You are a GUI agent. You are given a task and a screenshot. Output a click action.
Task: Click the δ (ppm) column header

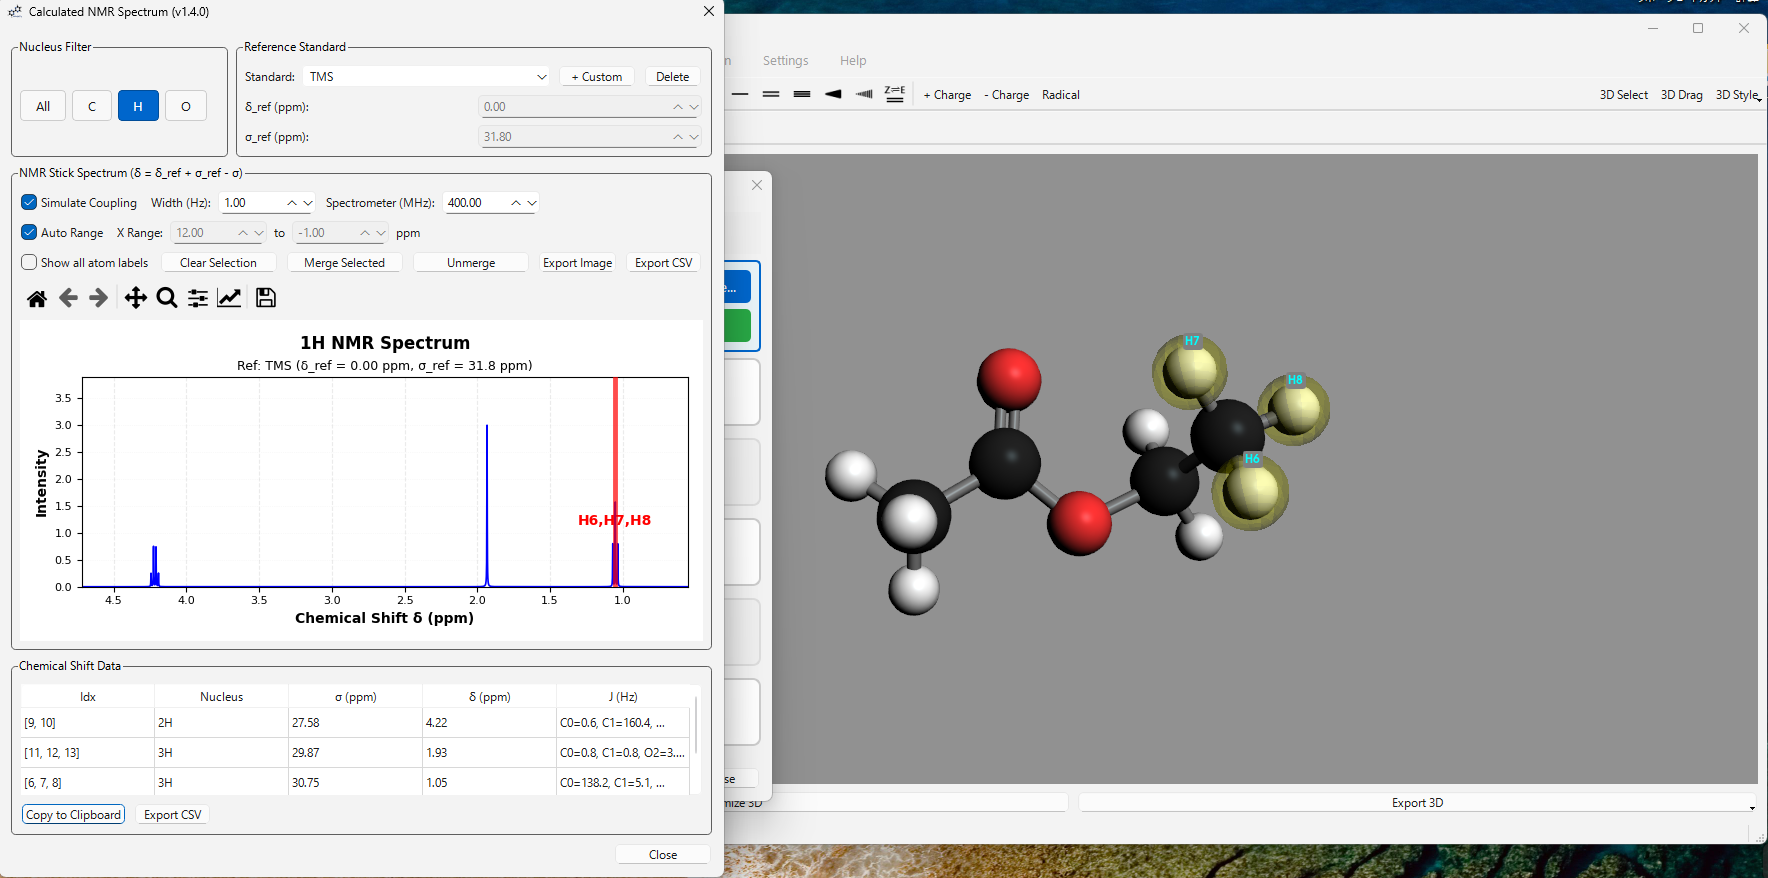point(489,697)
